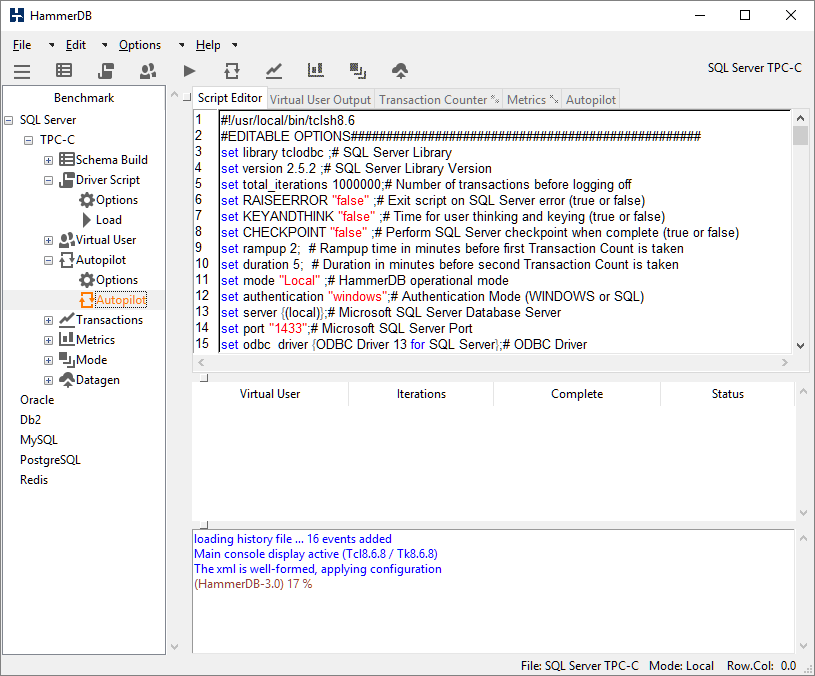
Task: Expand the Transactions node
Action: pos(48,321)
